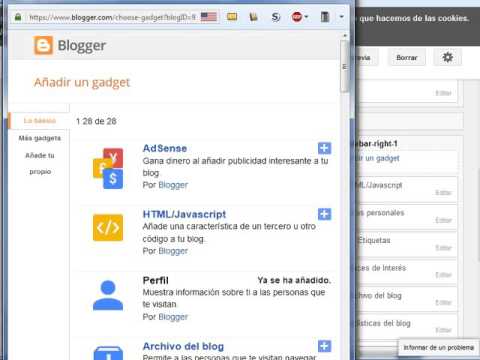This screenshot has height=360, width=480.
Task: Click the green padlock security icon
Action: [x=18, y=17]
